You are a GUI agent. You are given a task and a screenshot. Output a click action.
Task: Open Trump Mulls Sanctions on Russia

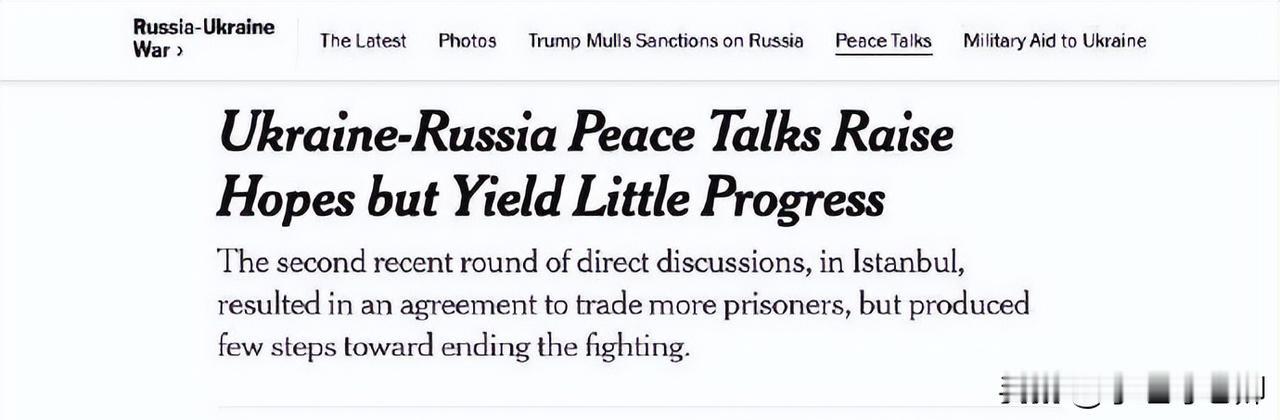666,41
